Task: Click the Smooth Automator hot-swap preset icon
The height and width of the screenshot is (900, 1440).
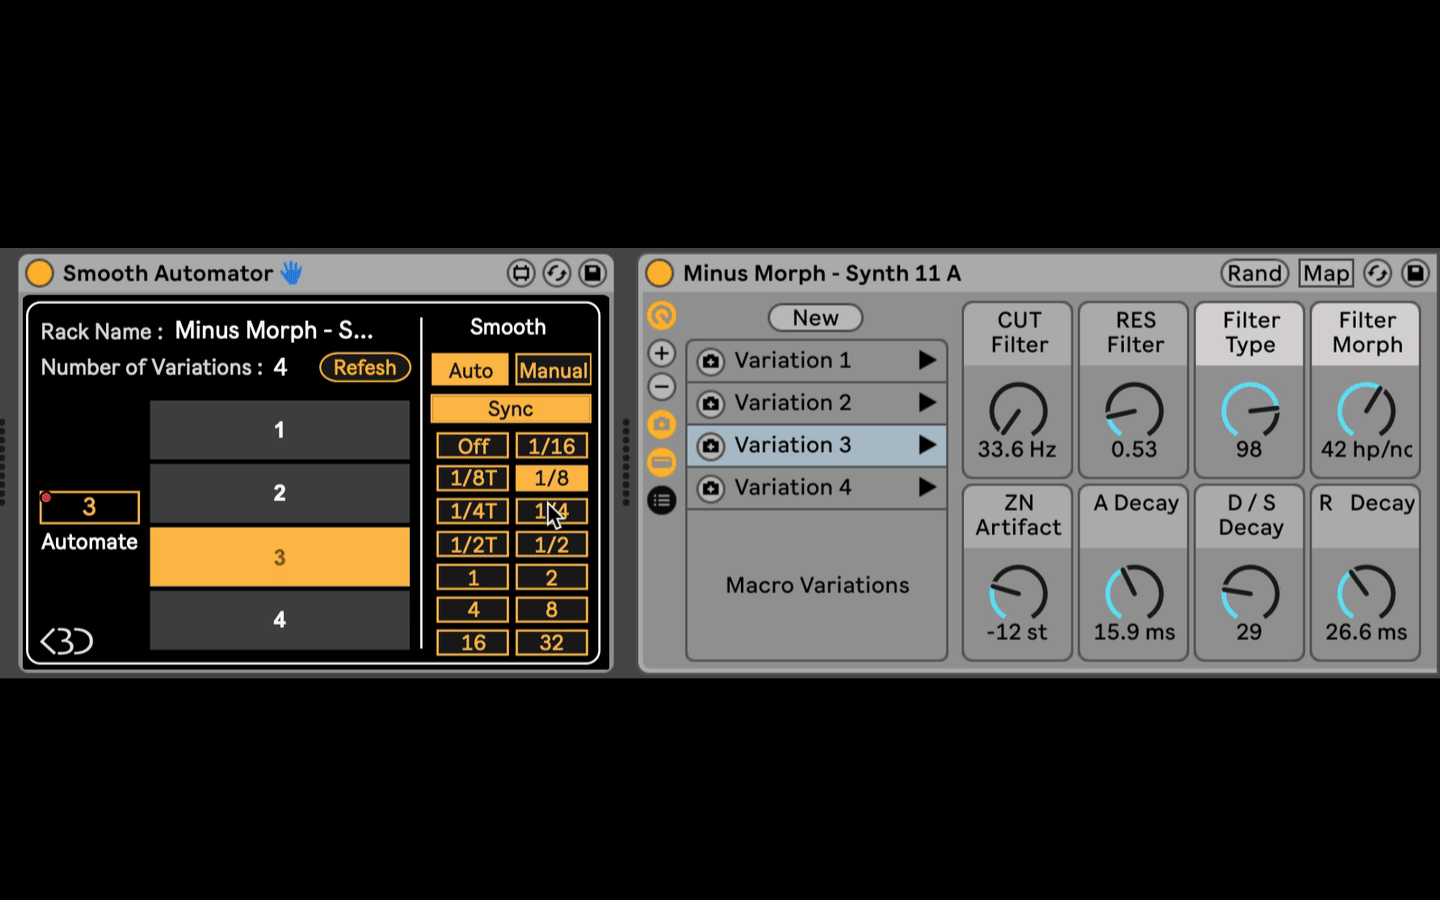Action: pos(557,273)
